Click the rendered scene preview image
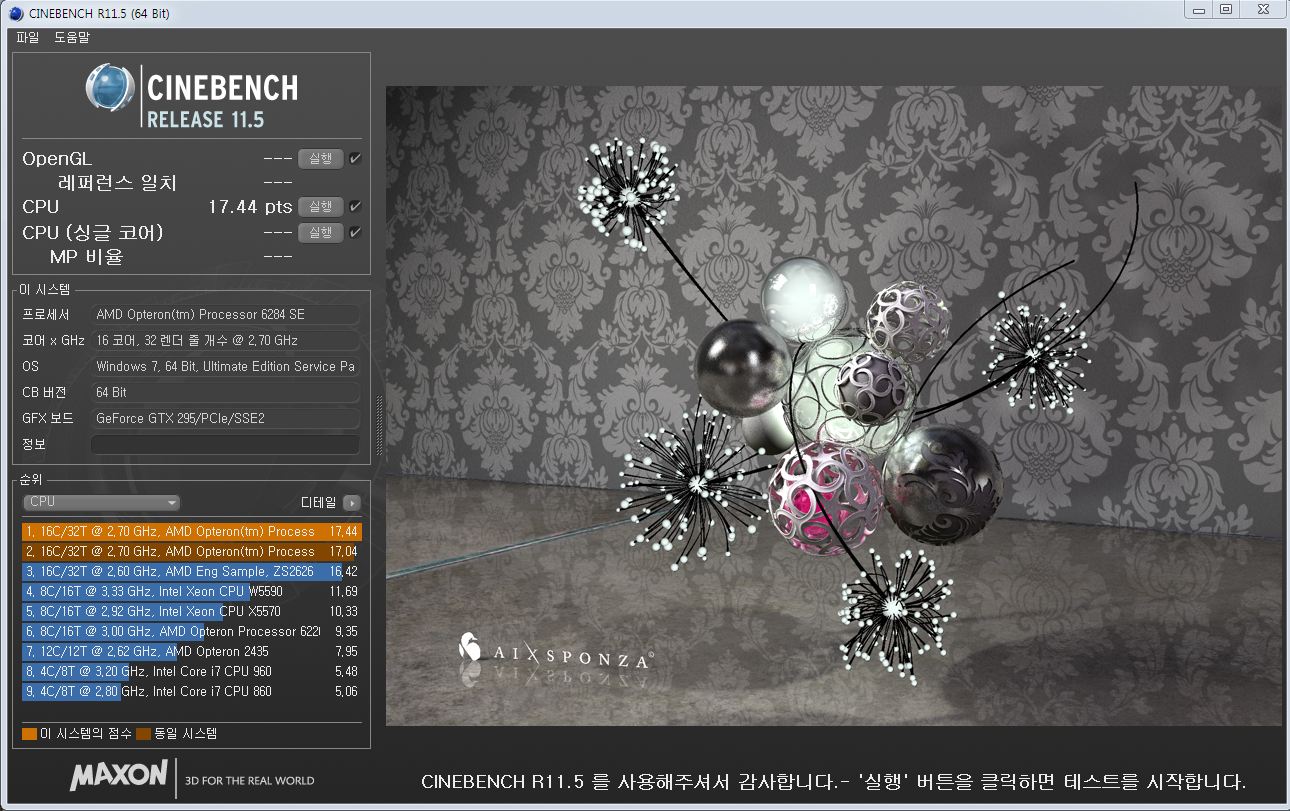The width and height of the screenshot is (1290, 811). (x=834, y=405)
